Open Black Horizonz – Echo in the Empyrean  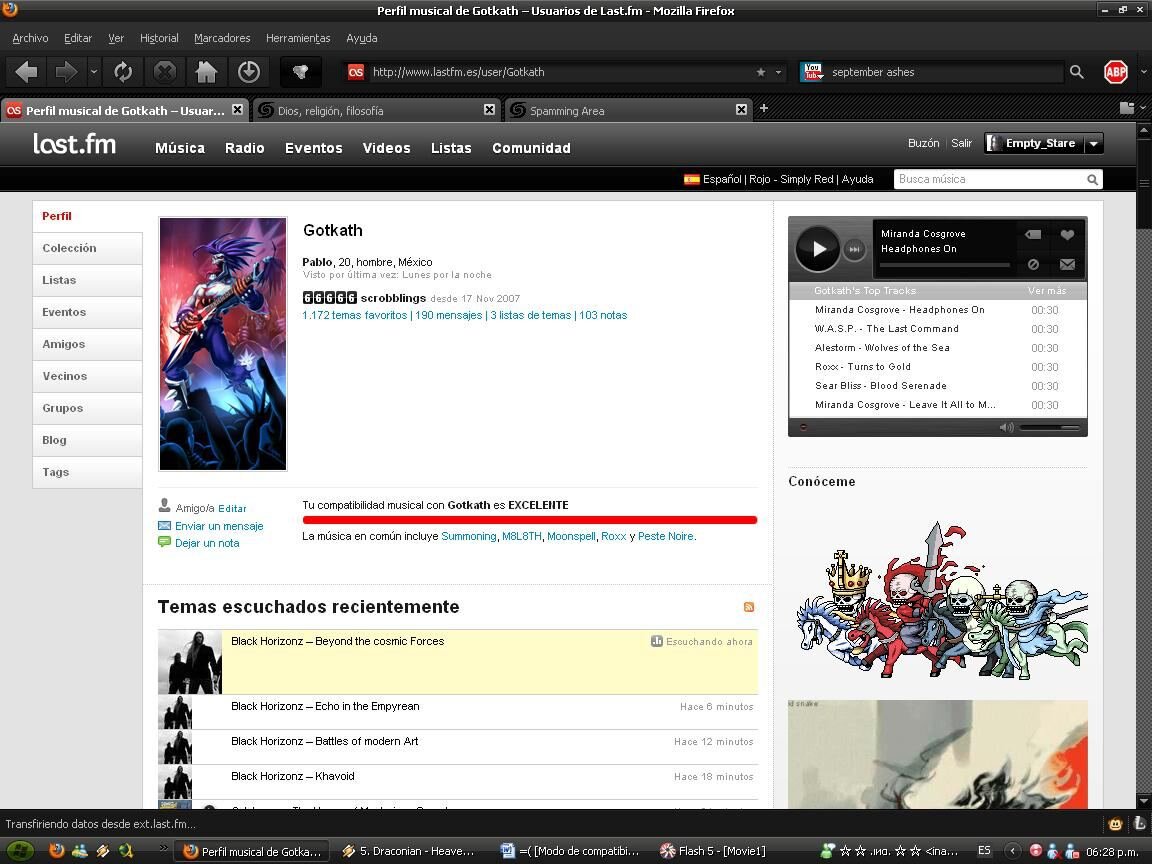[x=325, y=706]
